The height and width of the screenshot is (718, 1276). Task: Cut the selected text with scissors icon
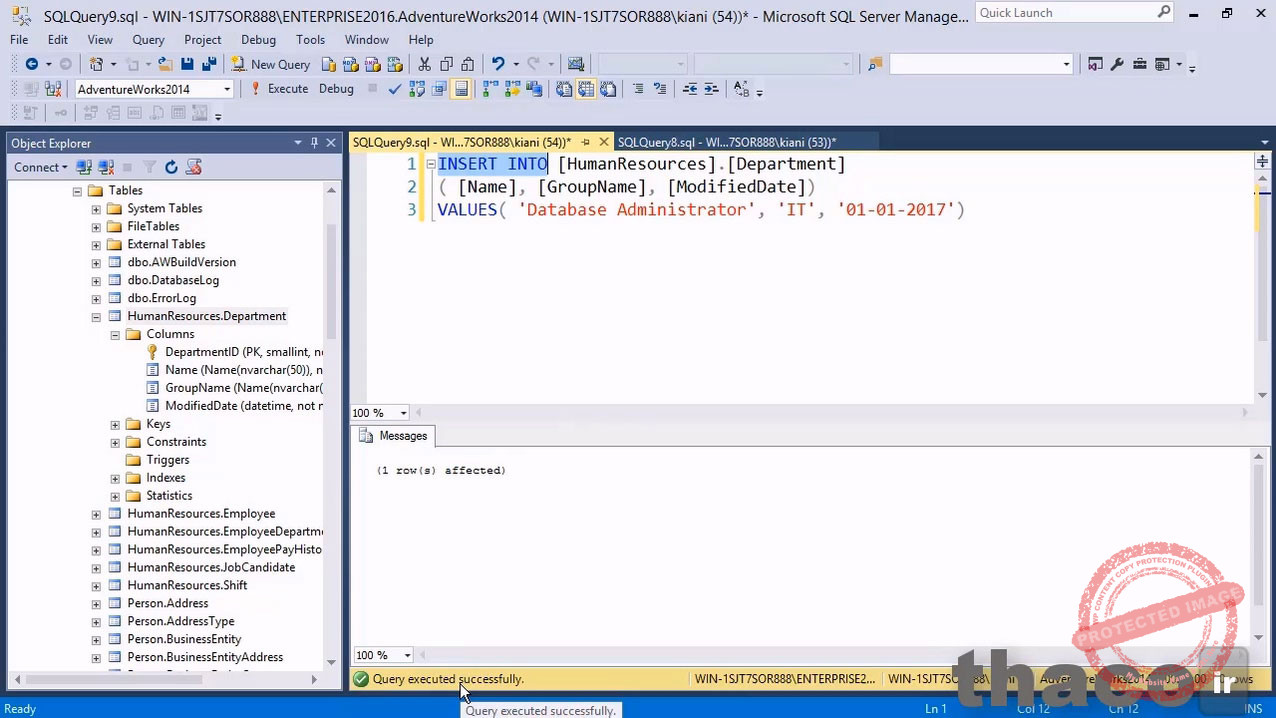424,64
